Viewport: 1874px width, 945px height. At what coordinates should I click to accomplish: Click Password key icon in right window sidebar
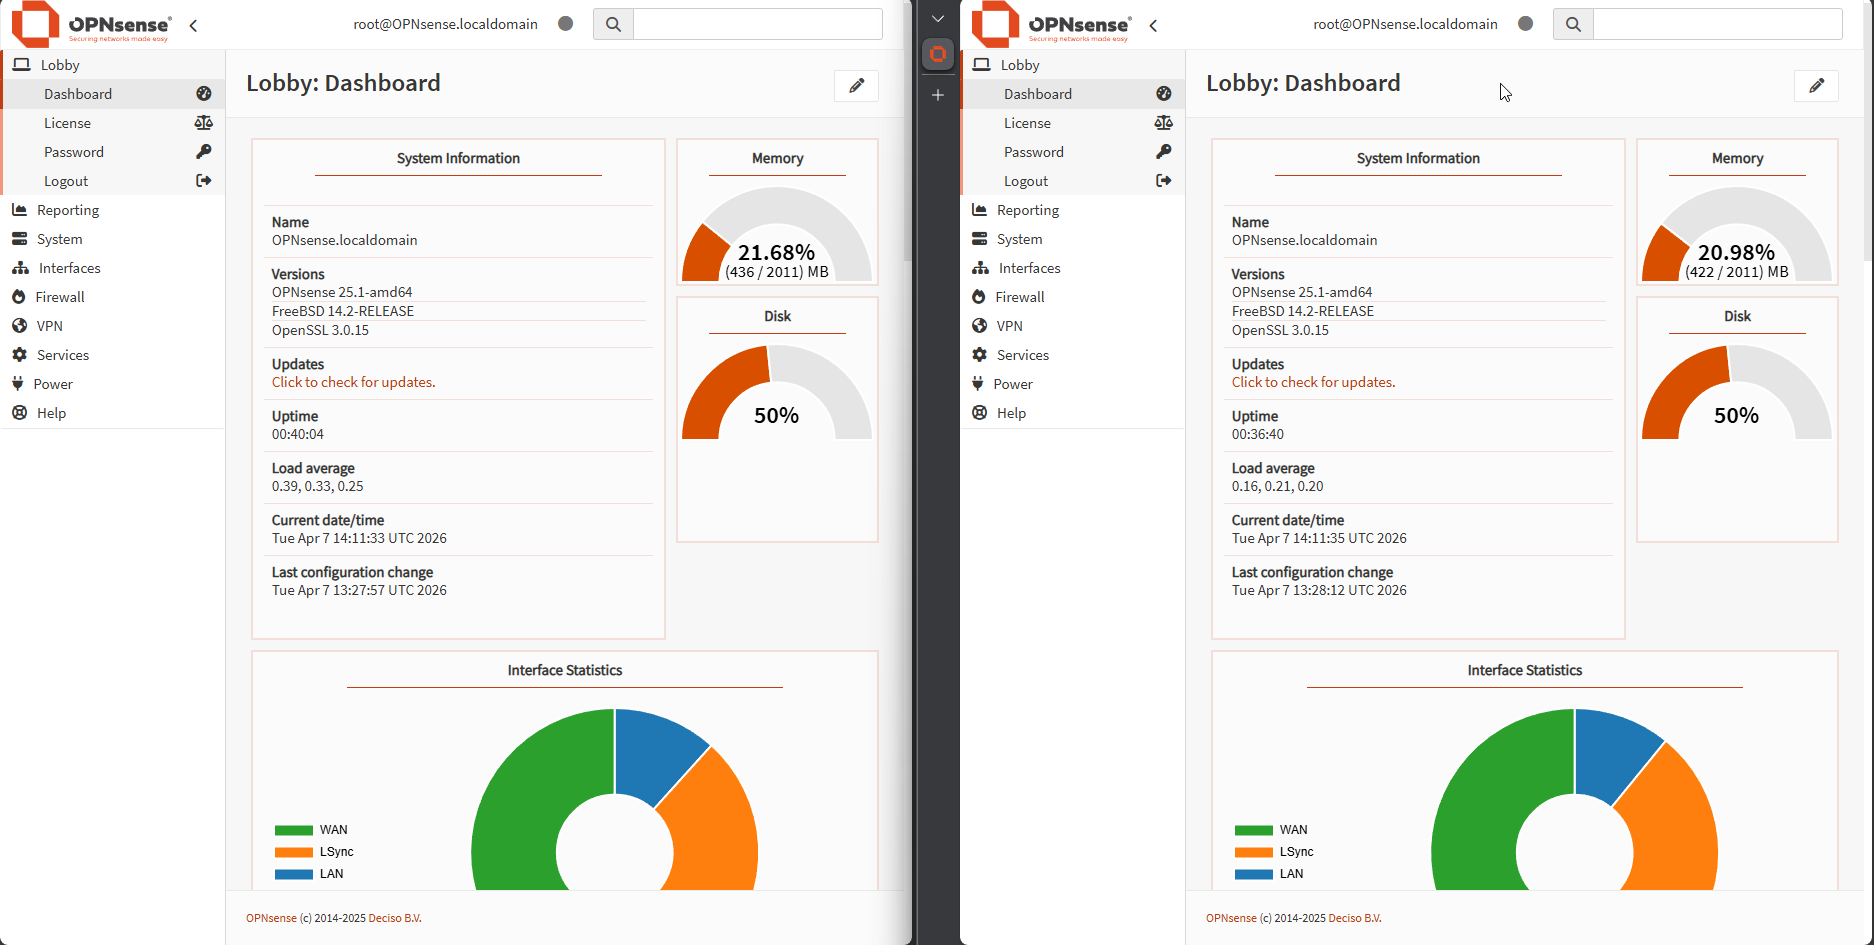pos(1164,152)
